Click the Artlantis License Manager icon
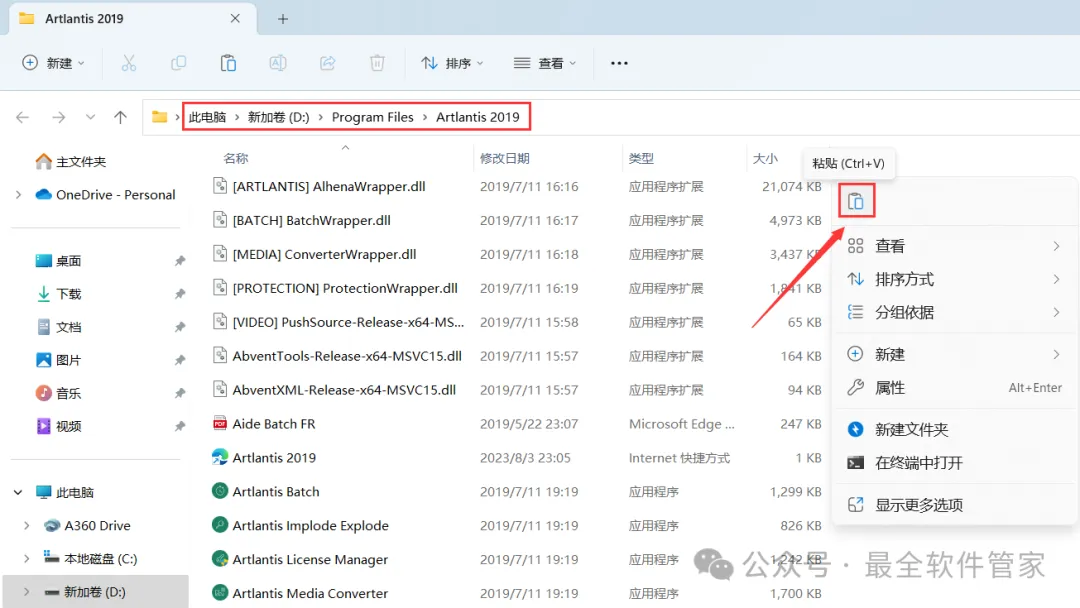The width and height of the screenshot is (1080, 608). coord(220,558)
